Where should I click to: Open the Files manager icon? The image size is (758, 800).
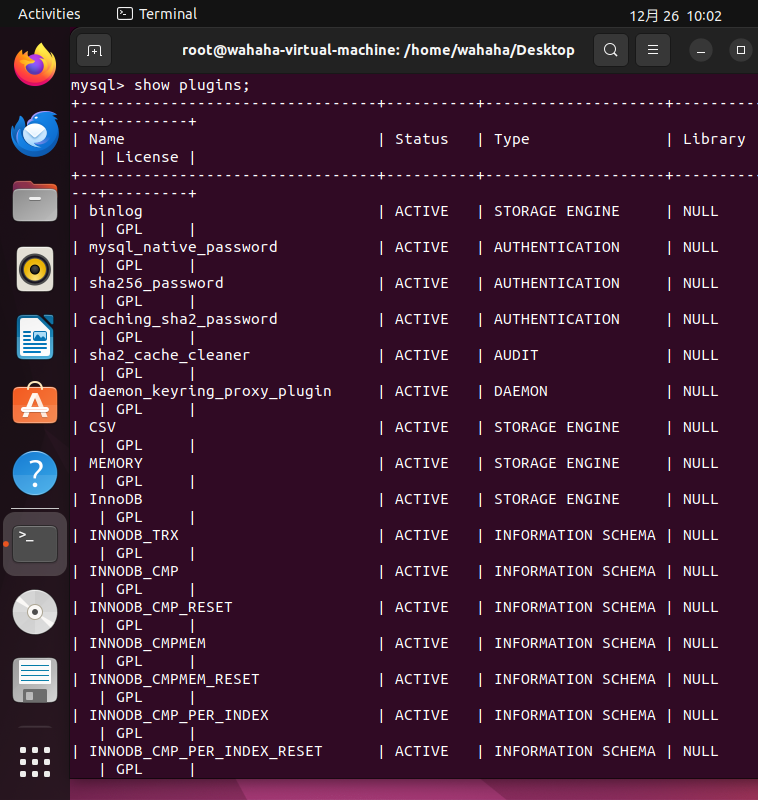tap(35, 201)
